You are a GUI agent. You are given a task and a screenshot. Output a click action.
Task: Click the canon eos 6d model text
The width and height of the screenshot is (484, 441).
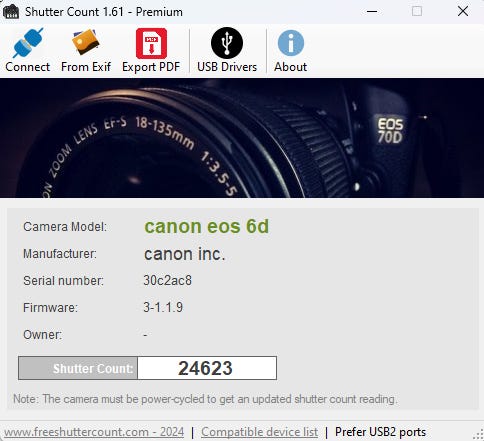[206, 227]
